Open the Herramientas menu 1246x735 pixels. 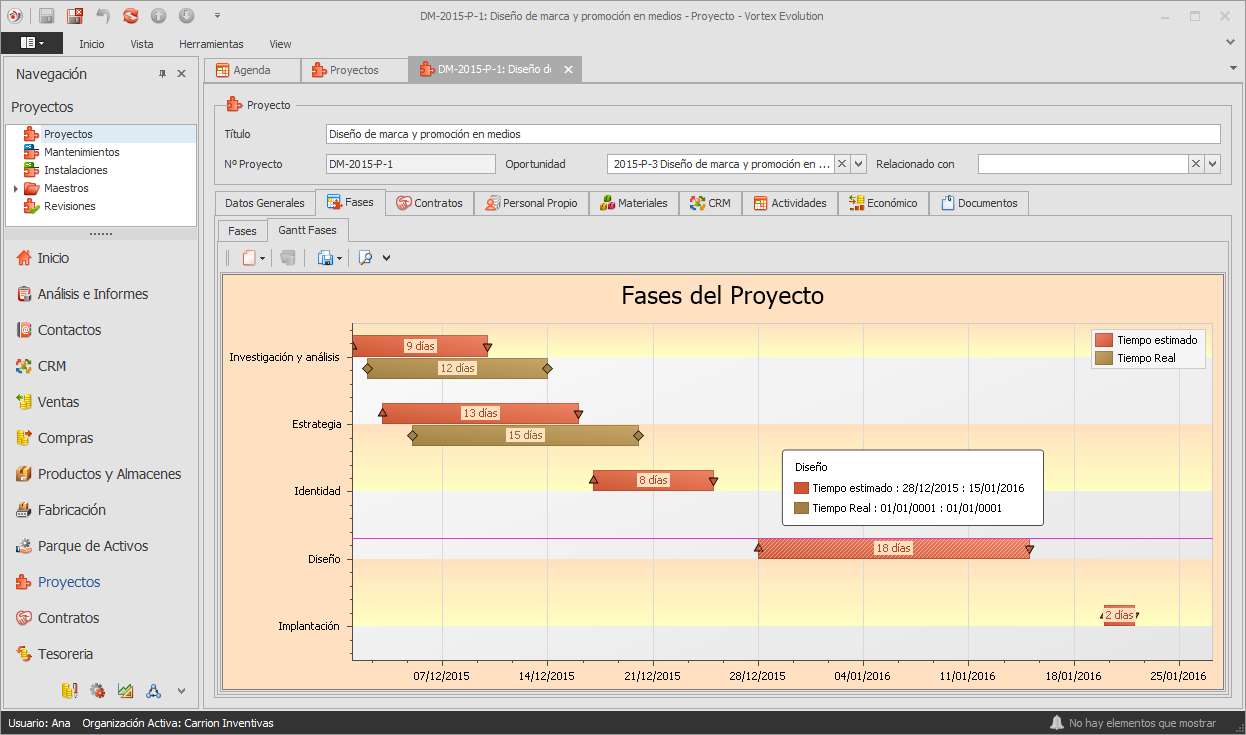coord(211,44)
